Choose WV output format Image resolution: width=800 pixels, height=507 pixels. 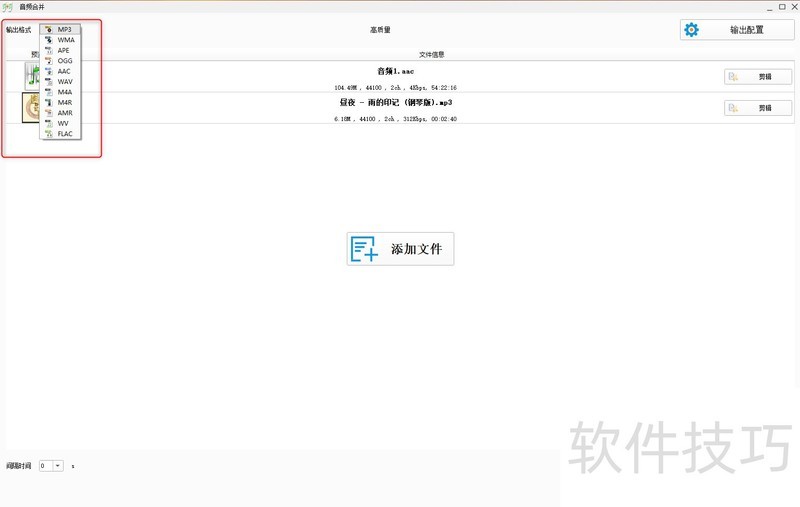[x=60, y=123]
